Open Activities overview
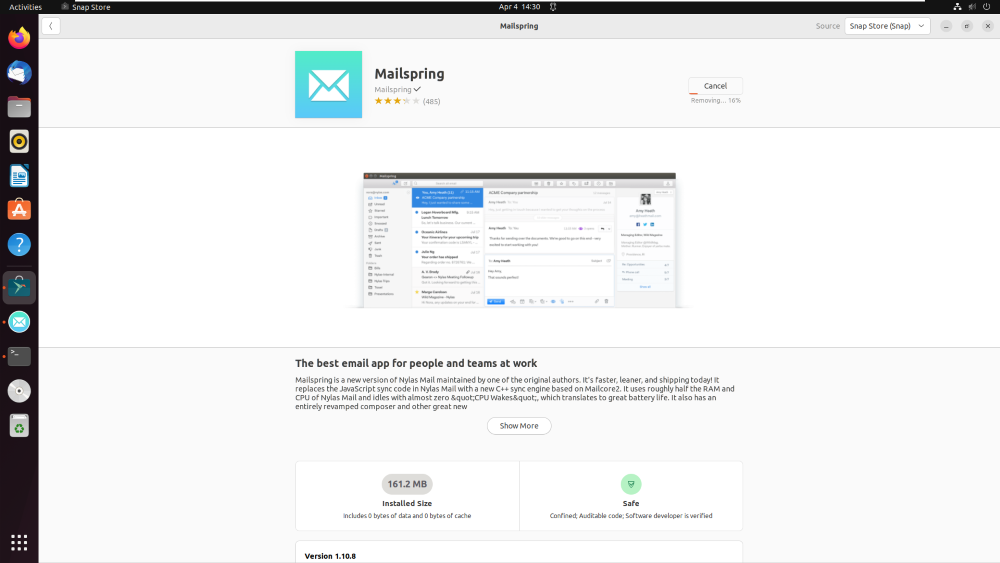1000x563 pixels. (x=26, y=7)
